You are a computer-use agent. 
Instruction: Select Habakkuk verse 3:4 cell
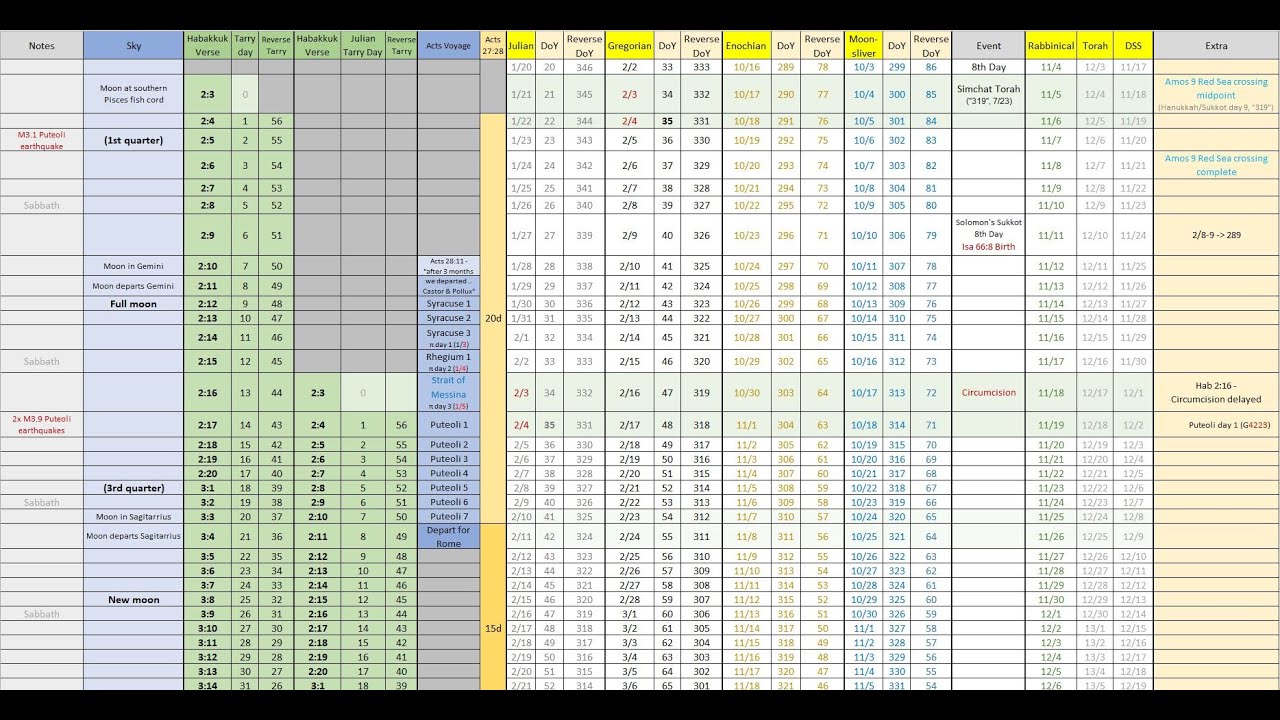point(207,536)
